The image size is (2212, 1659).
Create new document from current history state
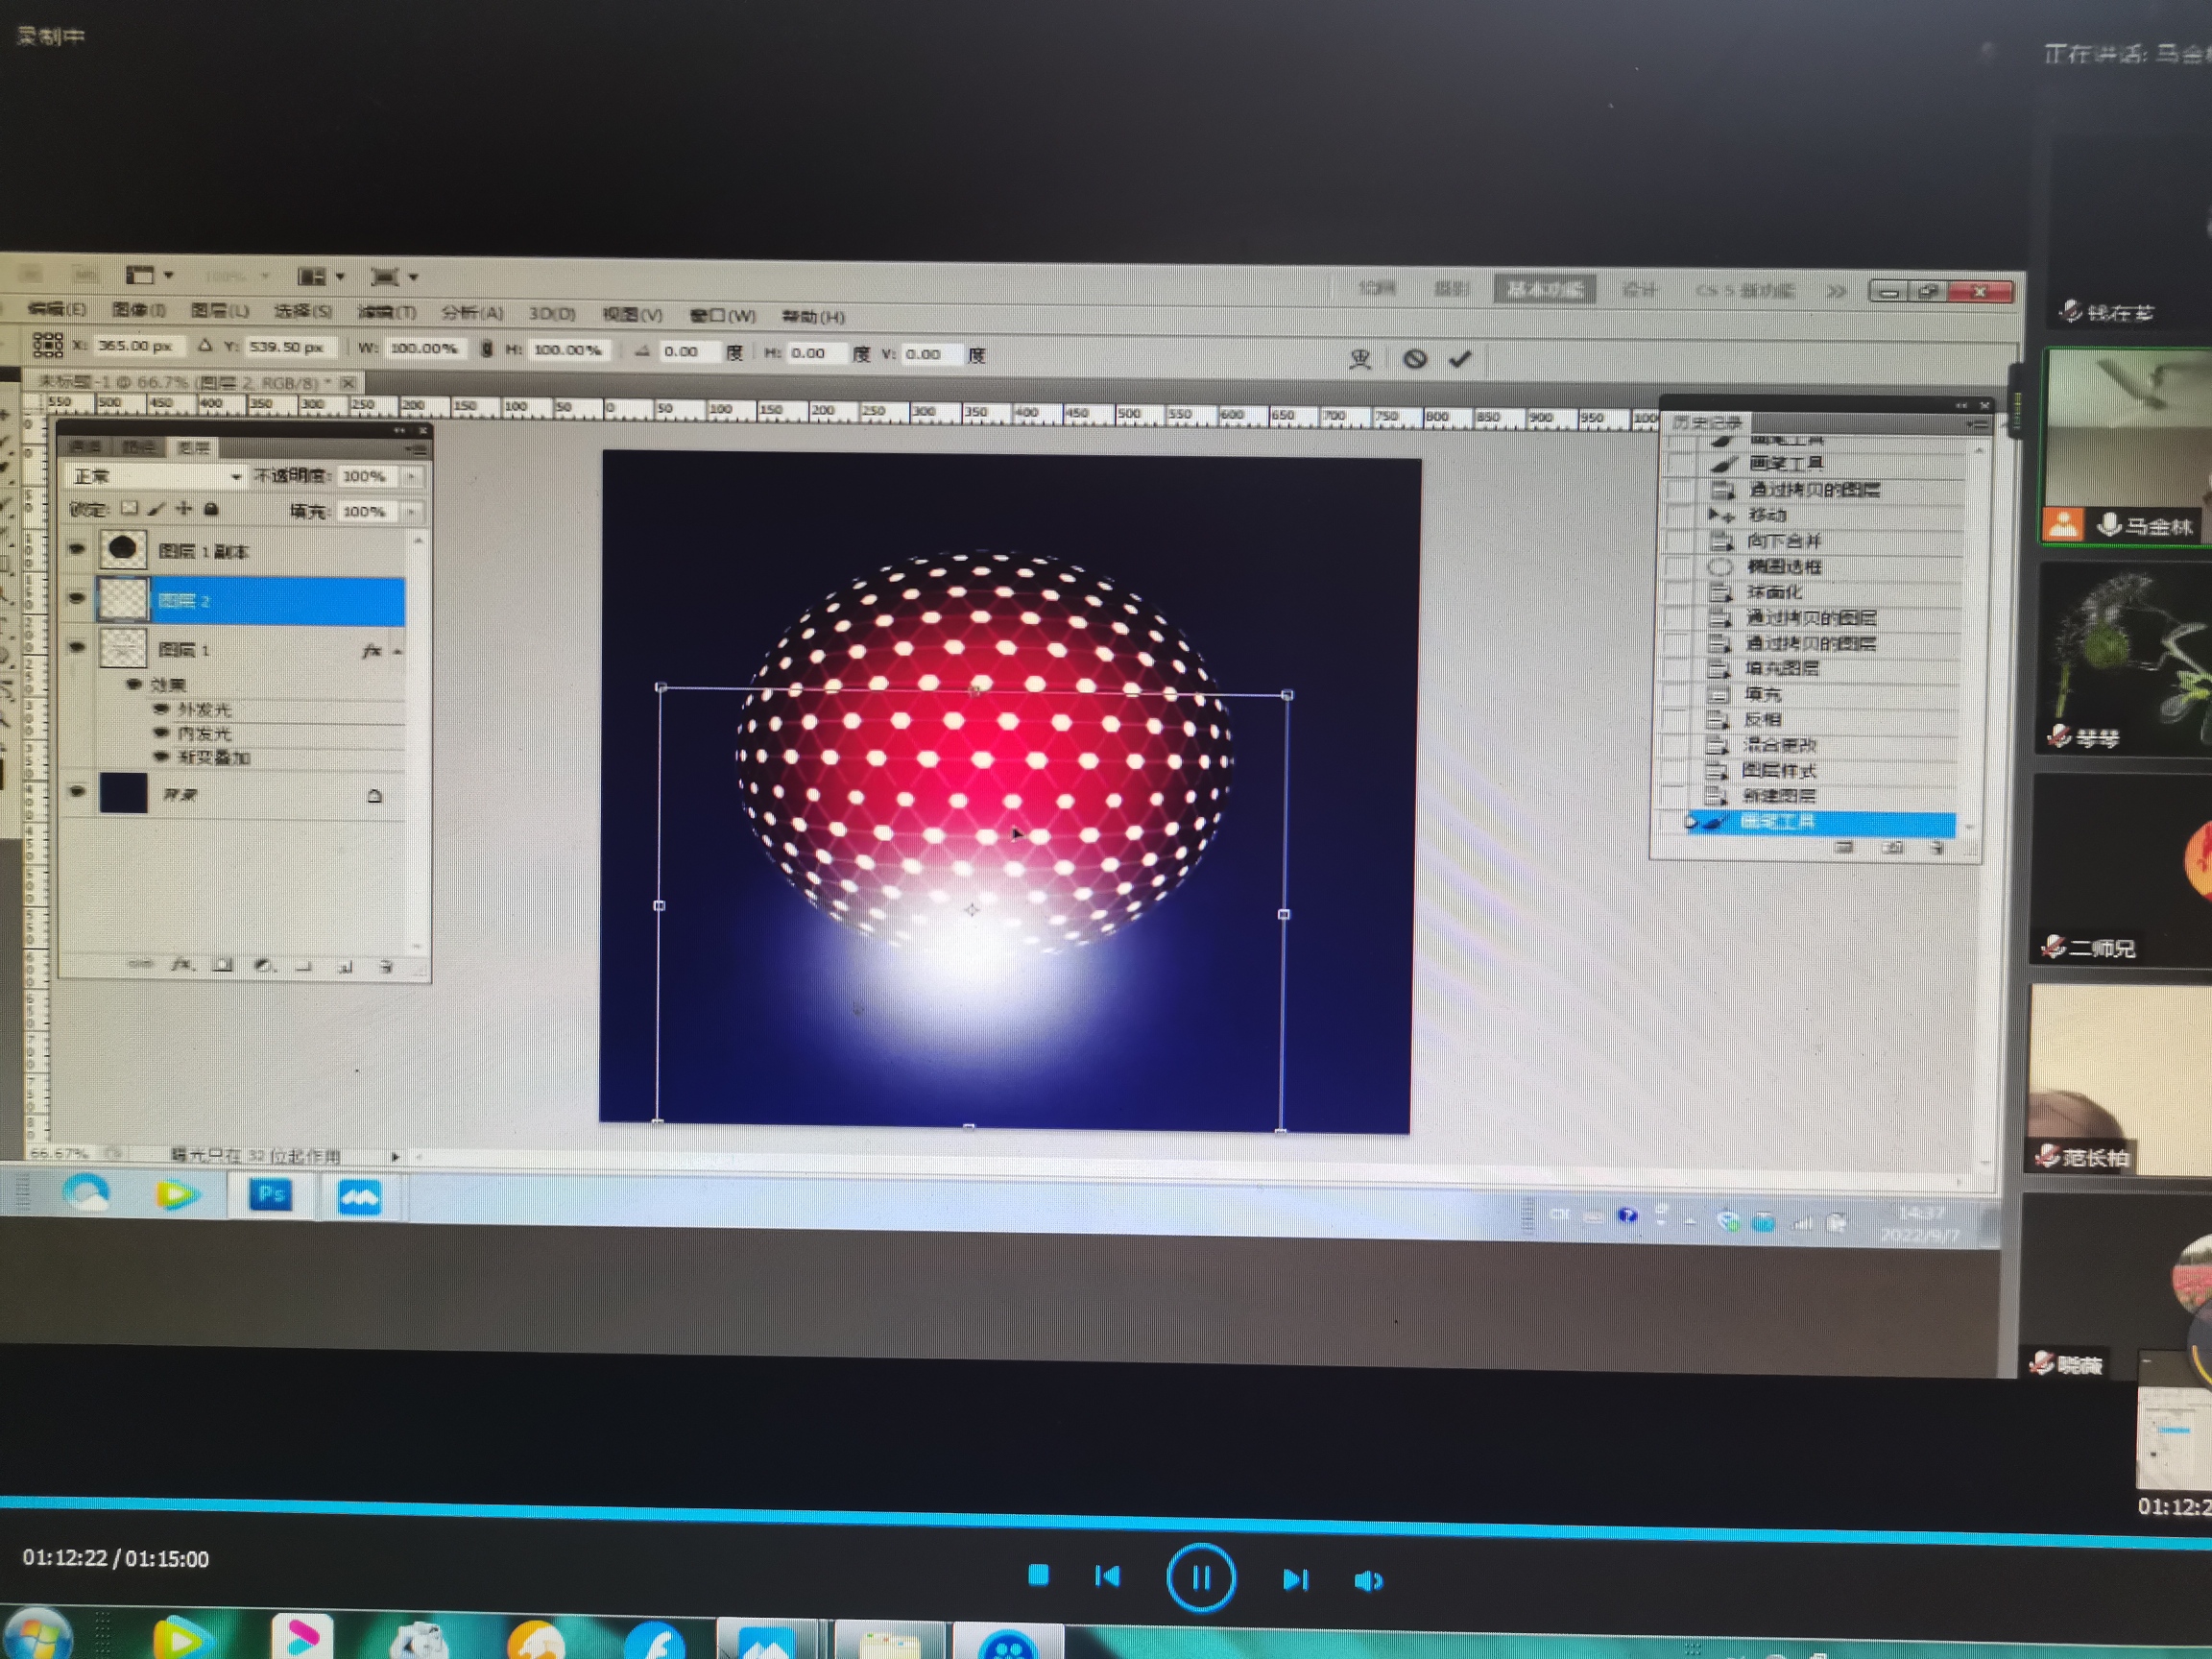[x=1845, y=848]
